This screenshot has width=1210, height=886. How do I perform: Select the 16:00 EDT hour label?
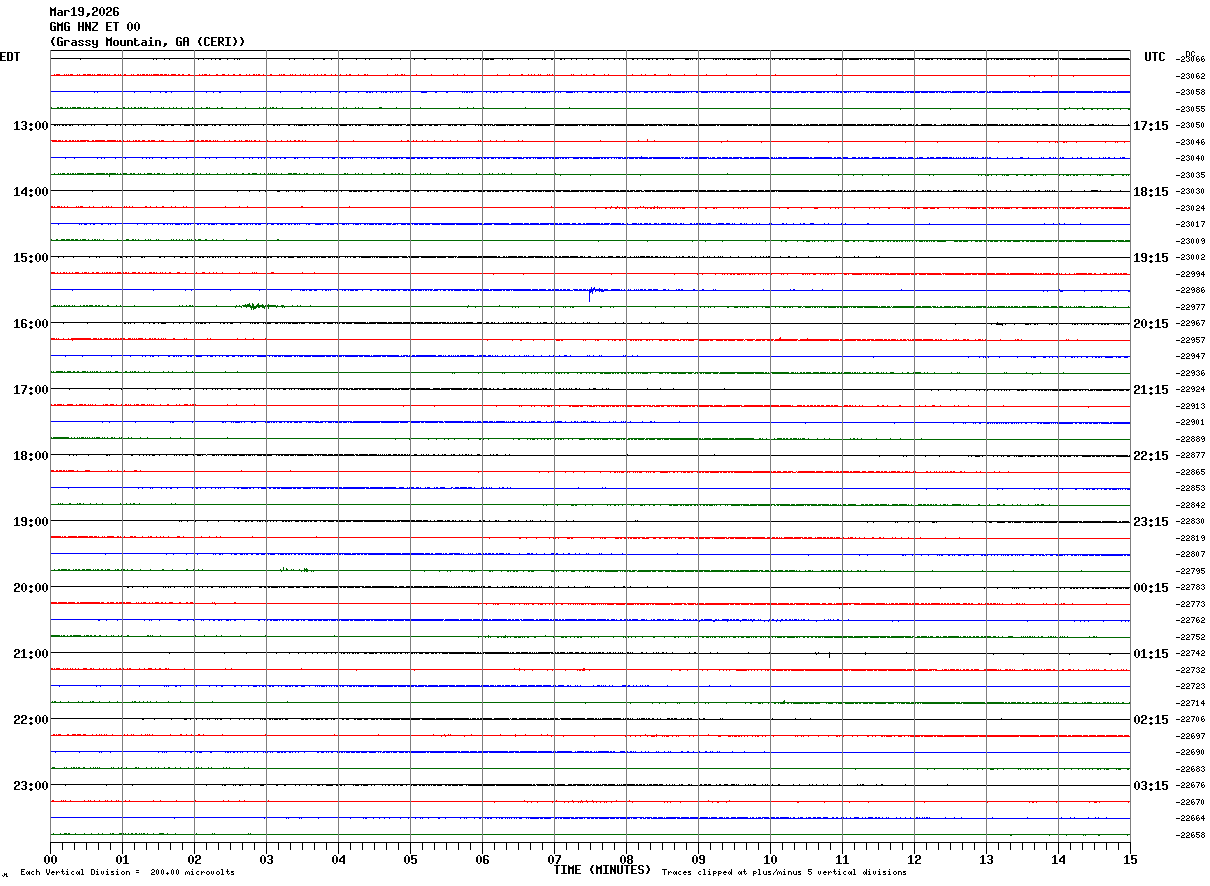pos(31,324)
